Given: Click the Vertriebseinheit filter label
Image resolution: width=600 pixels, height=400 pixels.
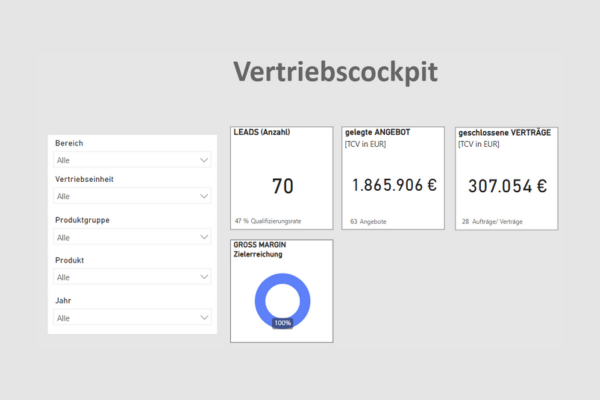Looking at the screenshot, I should [84, 179].
